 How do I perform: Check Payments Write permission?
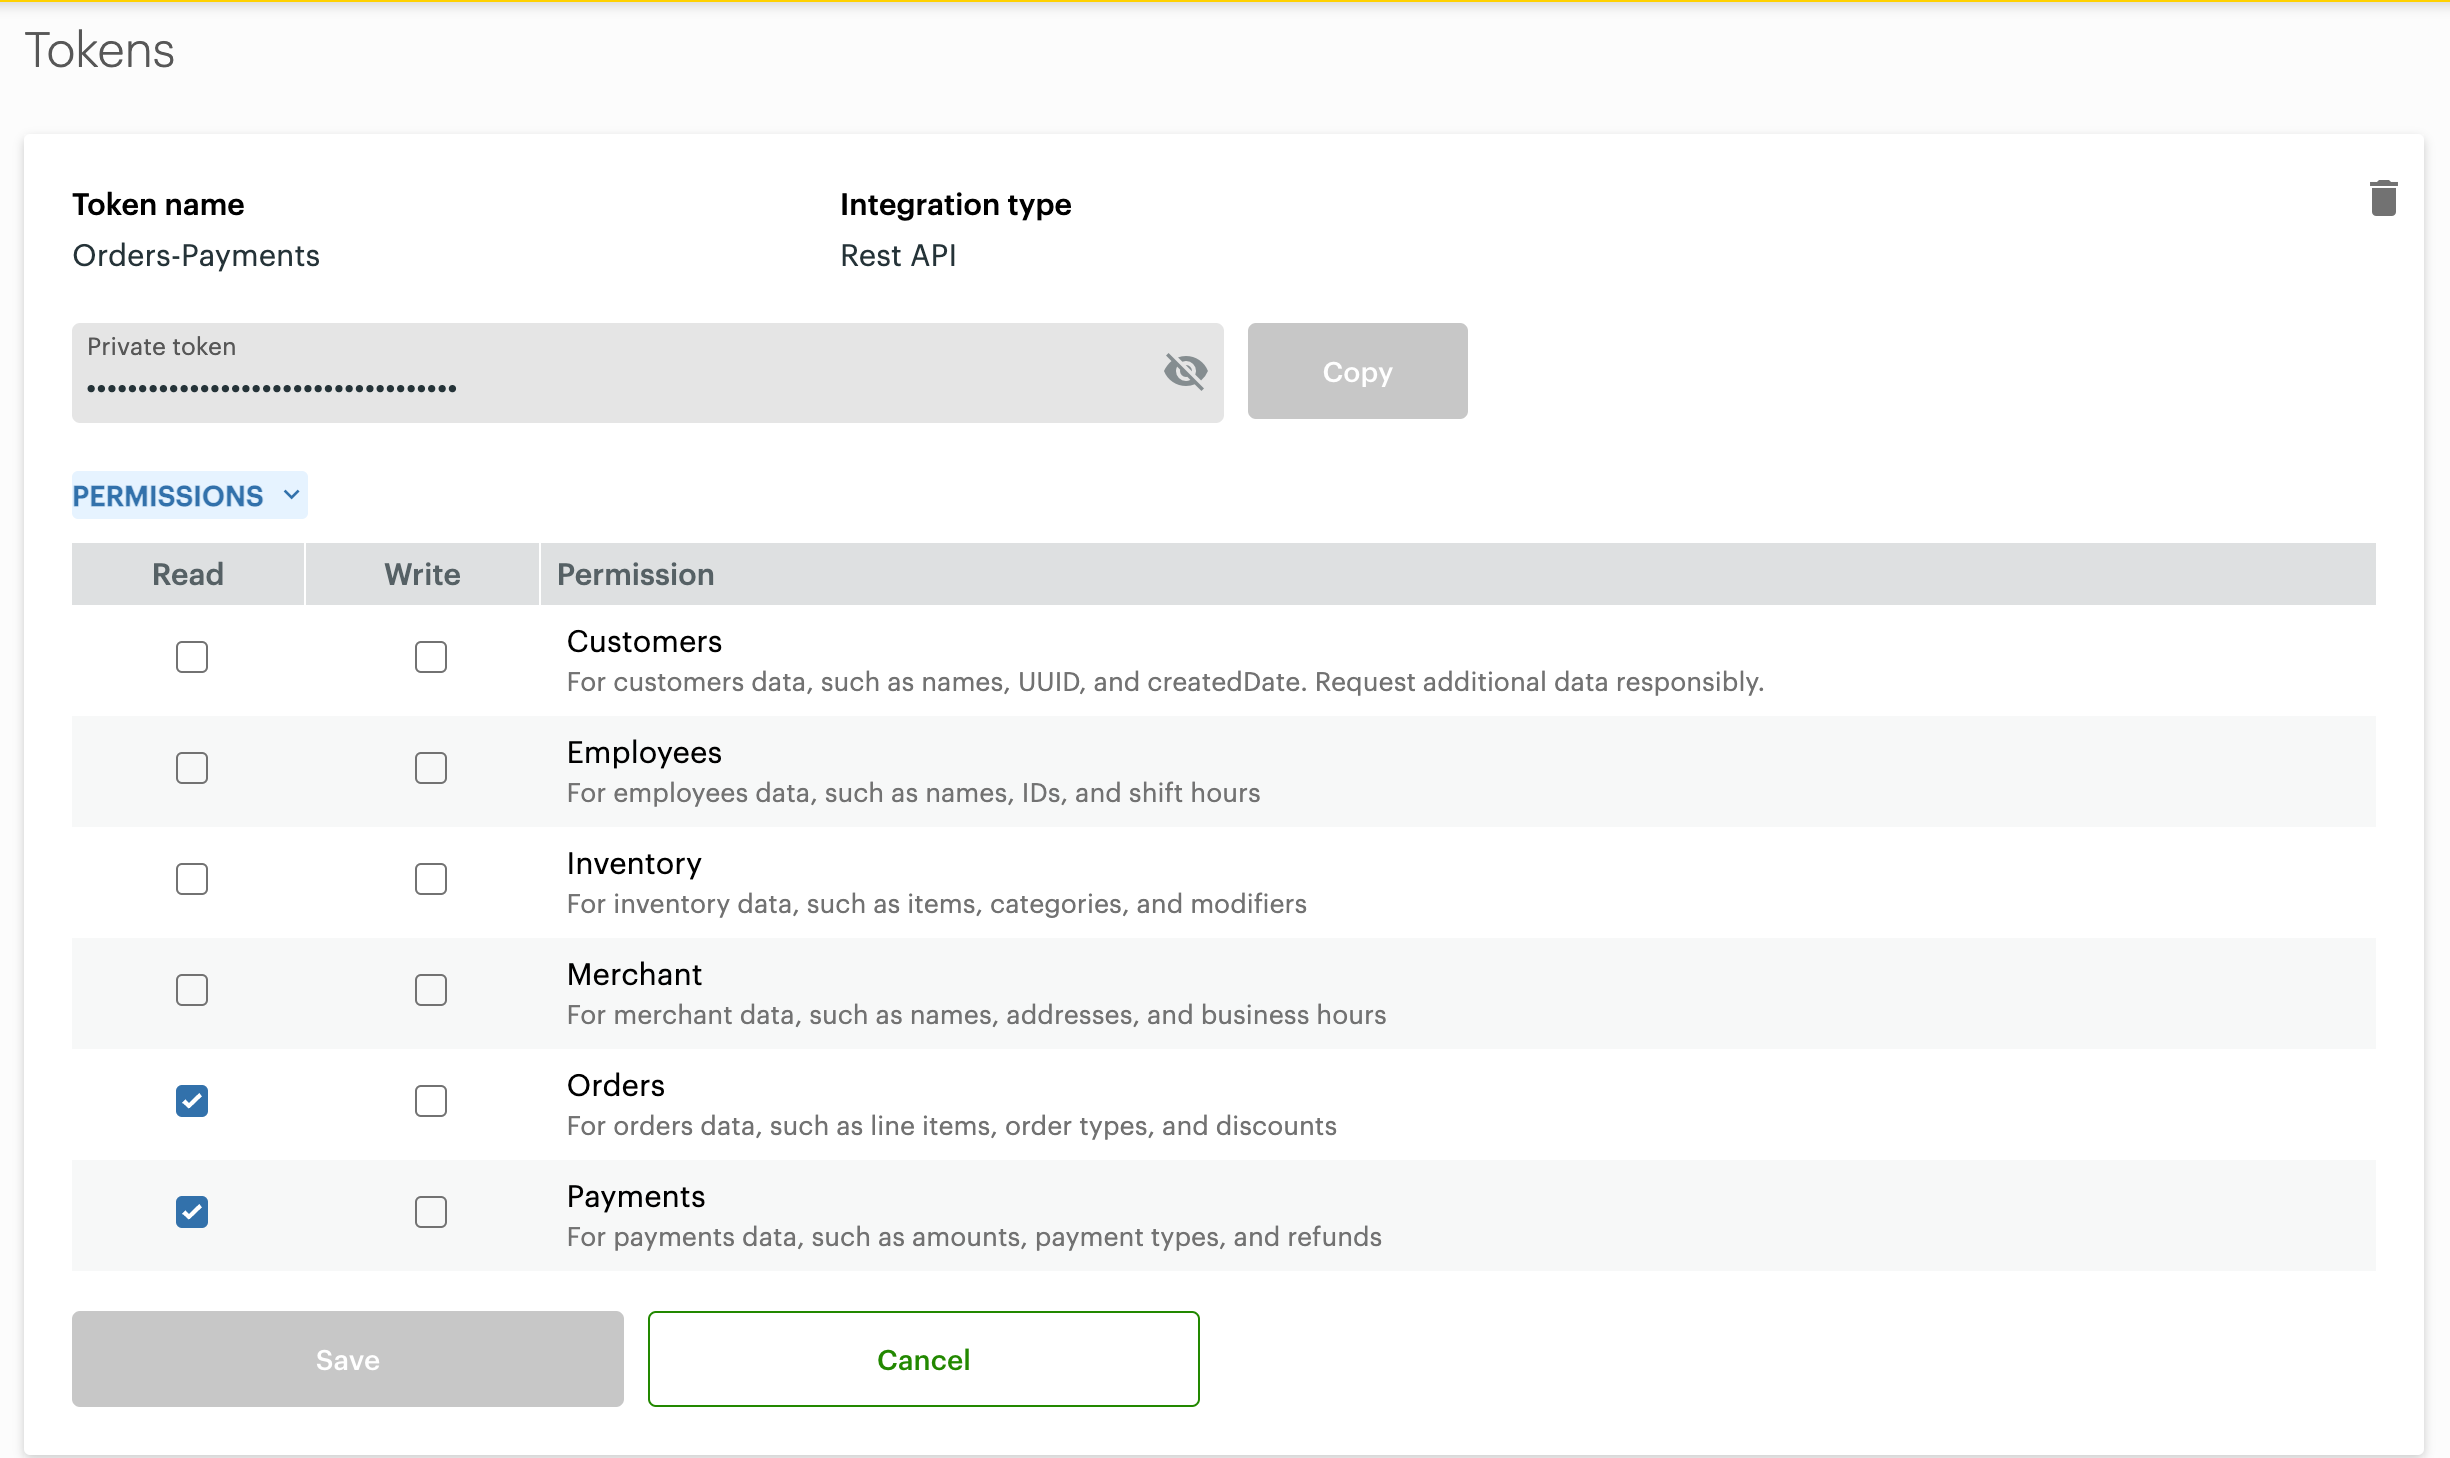pyautogui.click(x=430, y=1212)
